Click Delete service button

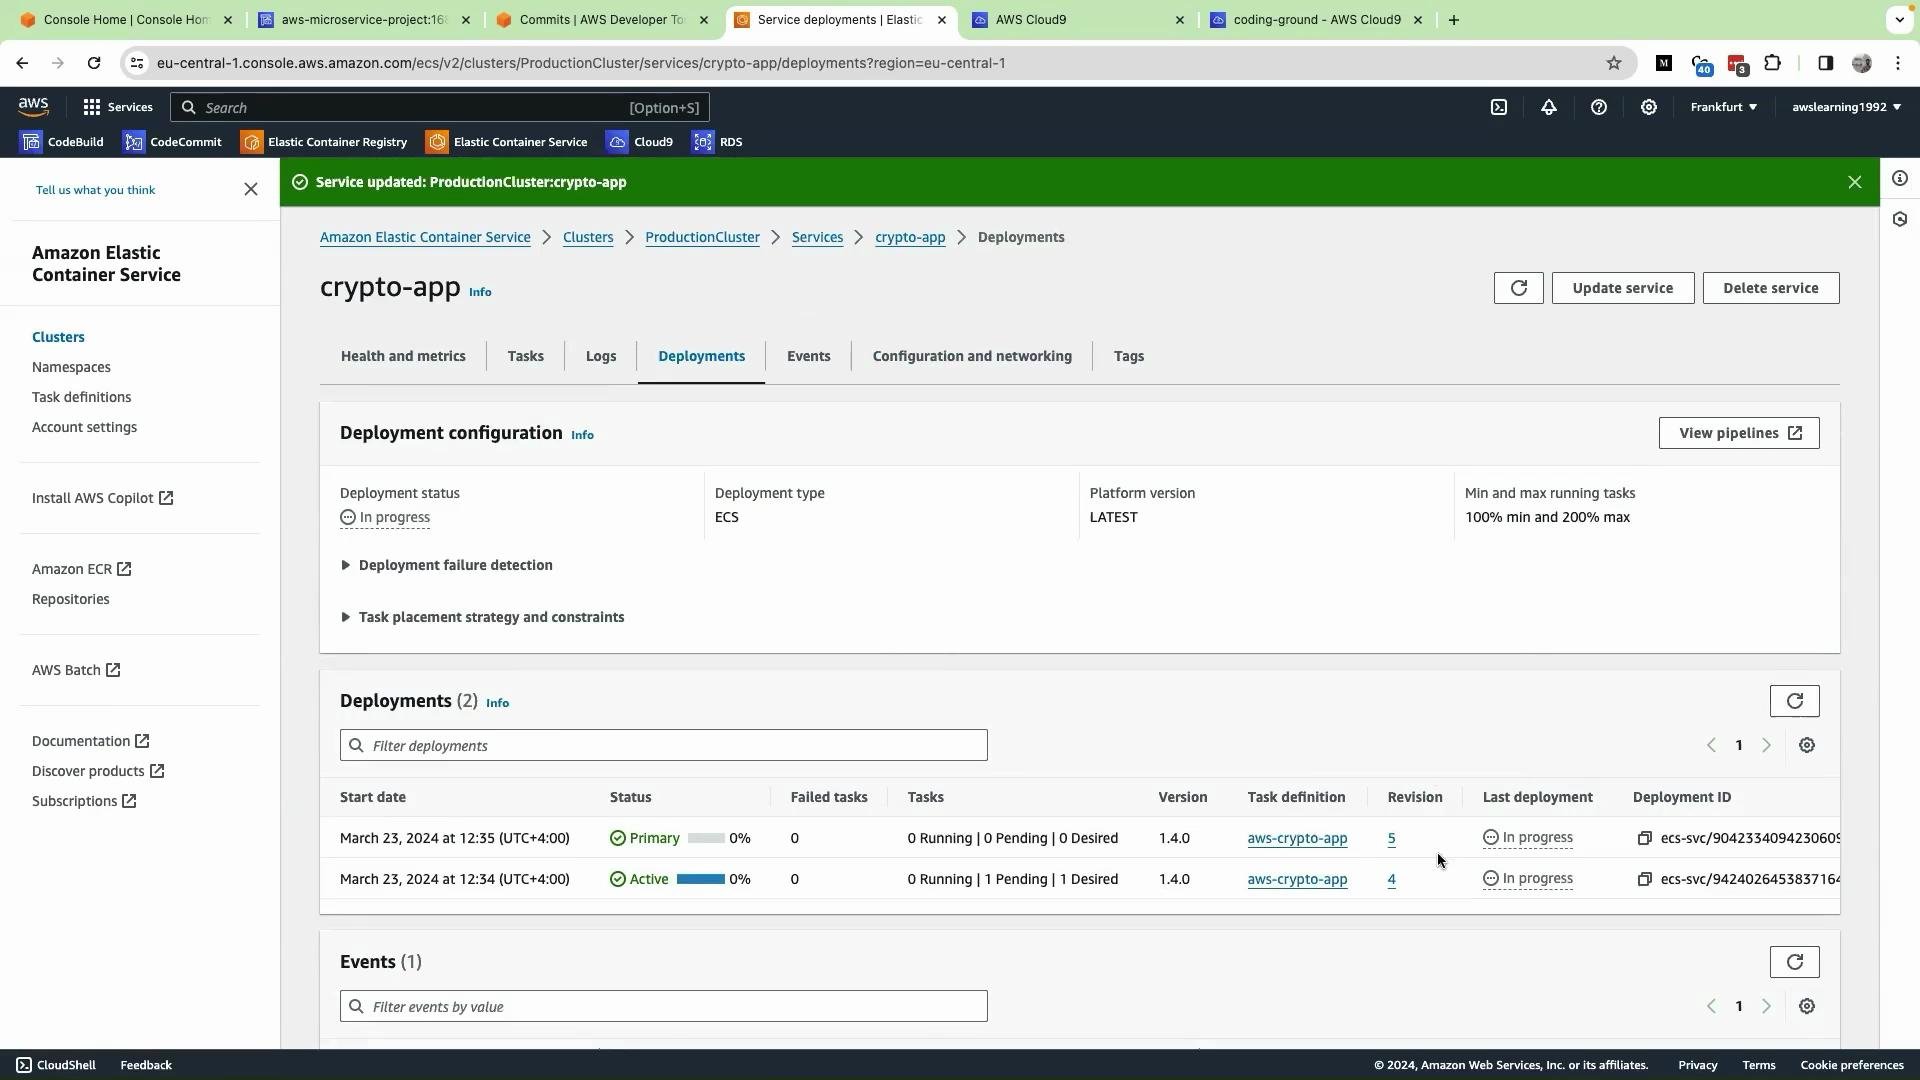click(x=1770, y=288)
